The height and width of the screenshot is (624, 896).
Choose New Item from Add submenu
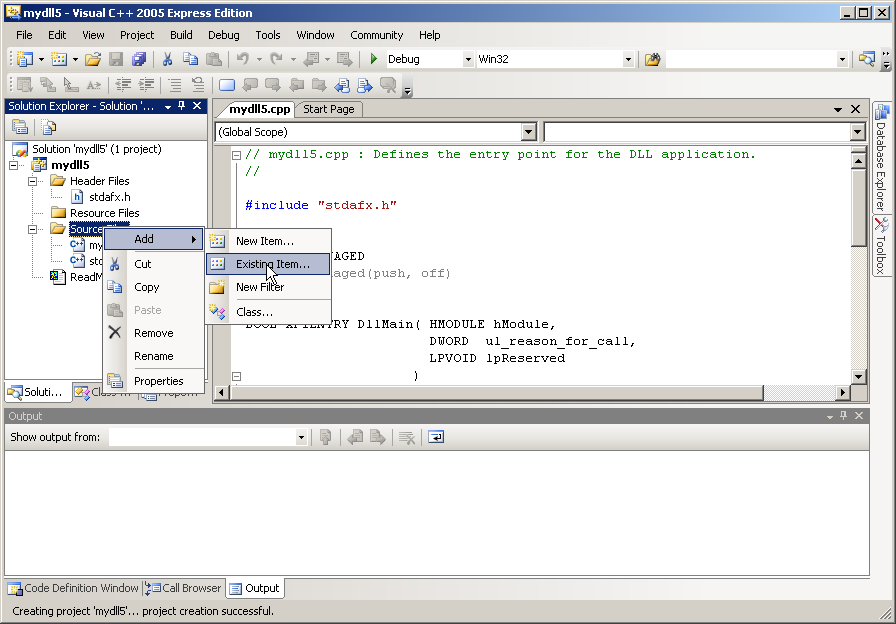[x=268, y=241]
